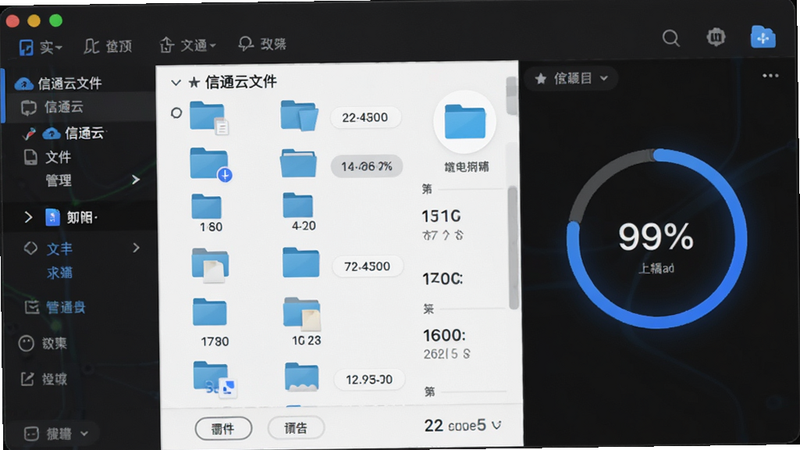Open the folder with blue plus badge

pyautogui.click(x=210, y=164)
